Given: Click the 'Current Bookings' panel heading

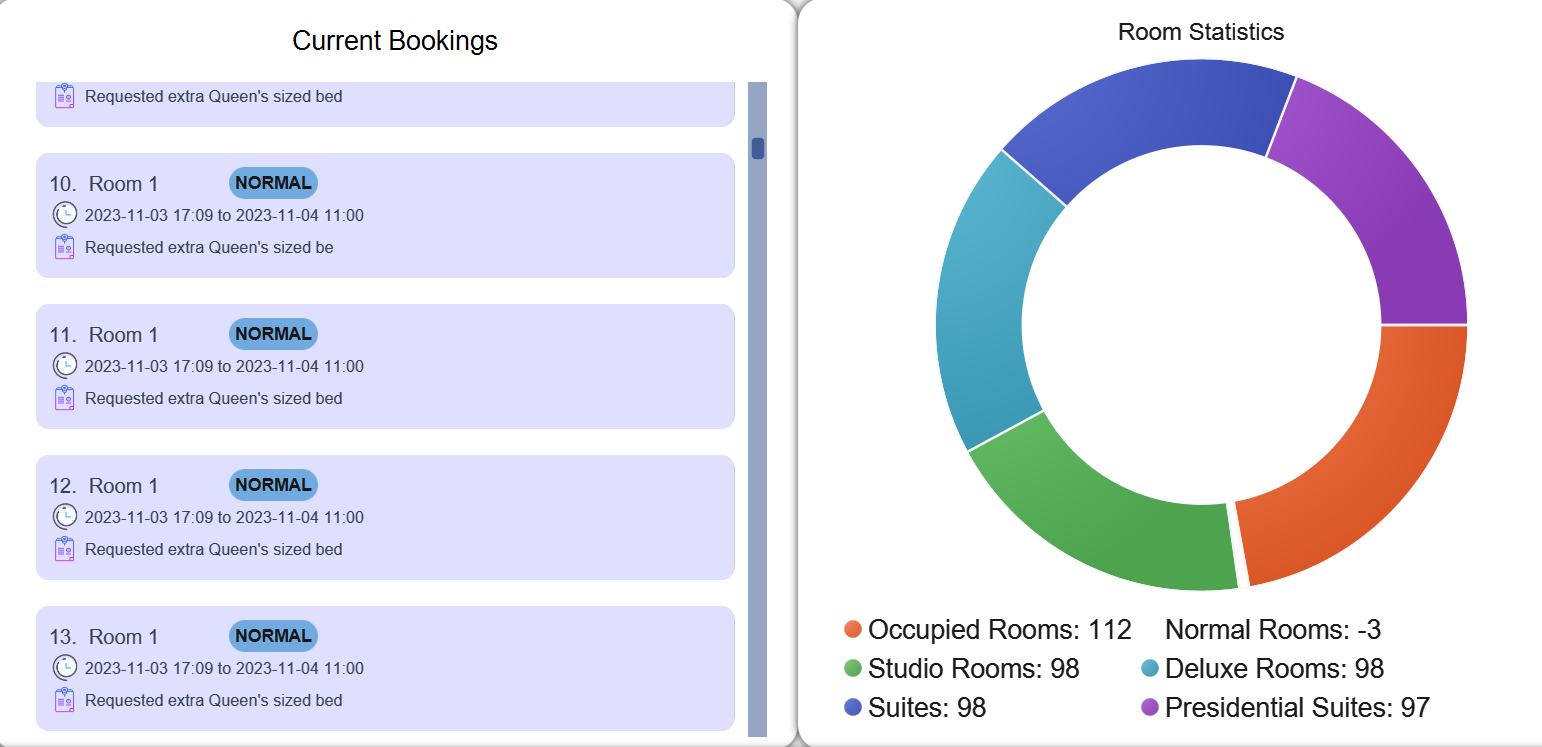Looking at the screenshot, I should pos(395,41).
